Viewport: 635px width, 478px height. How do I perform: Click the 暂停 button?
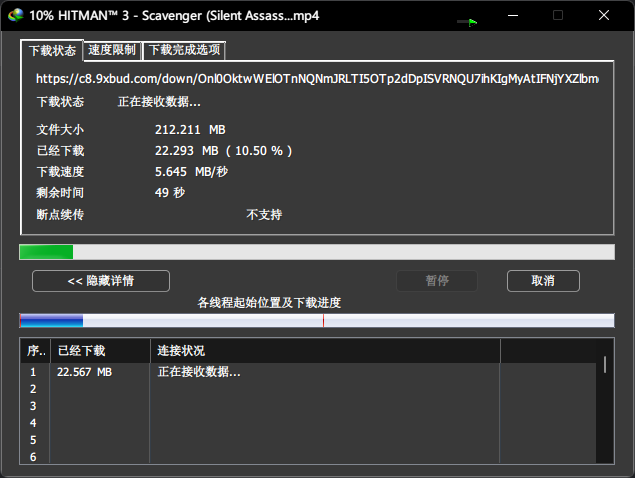[437, 281]
